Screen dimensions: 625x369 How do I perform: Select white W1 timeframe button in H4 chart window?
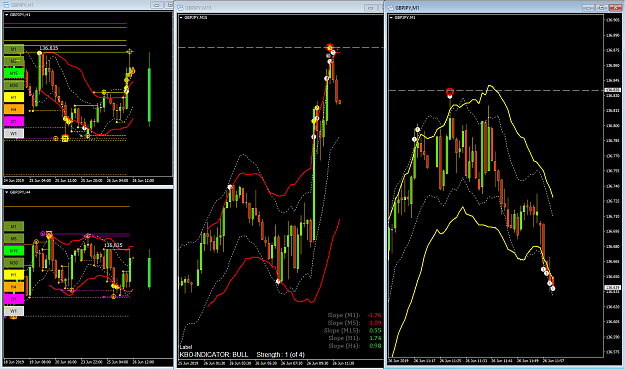[14, 311]
